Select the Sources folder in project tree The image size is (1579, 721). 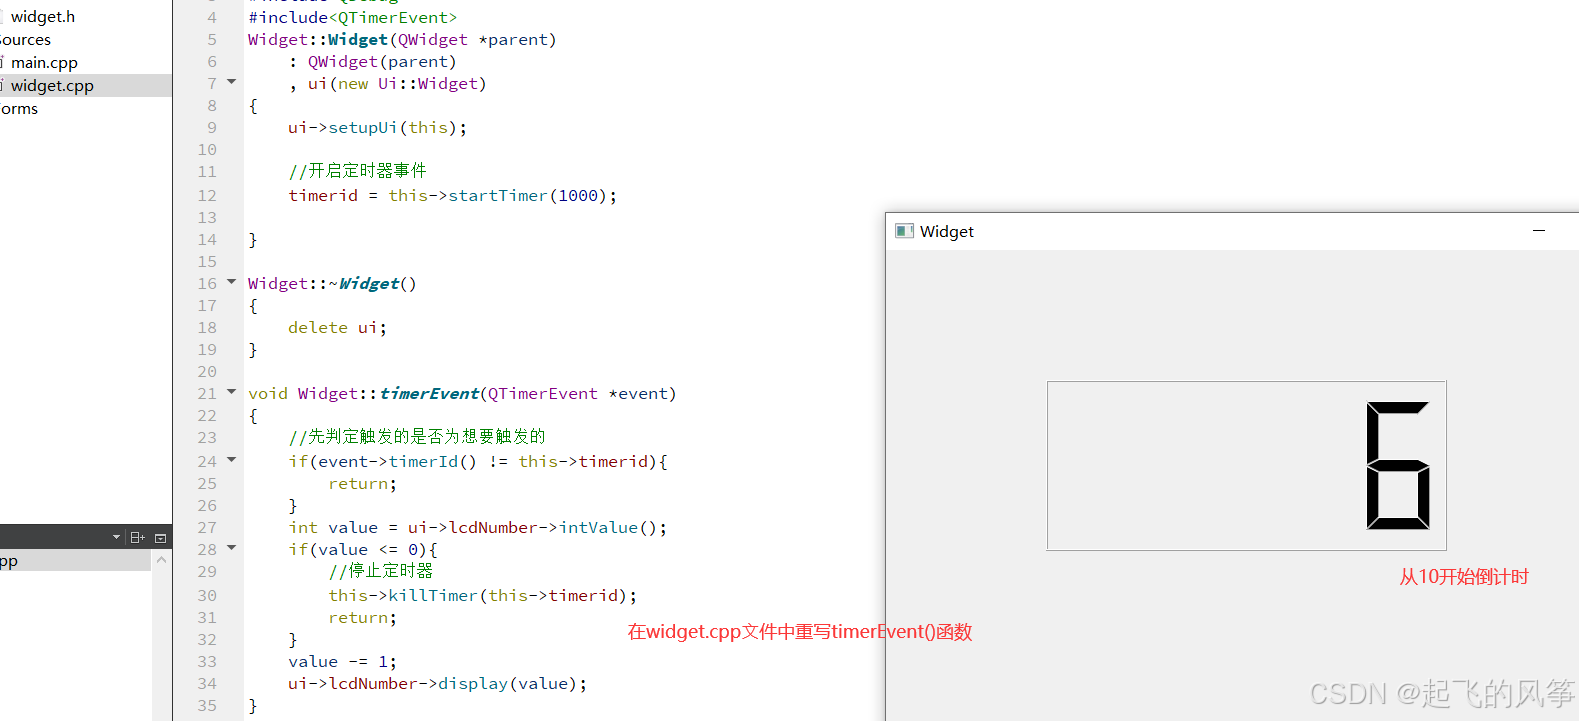point(25,40)
